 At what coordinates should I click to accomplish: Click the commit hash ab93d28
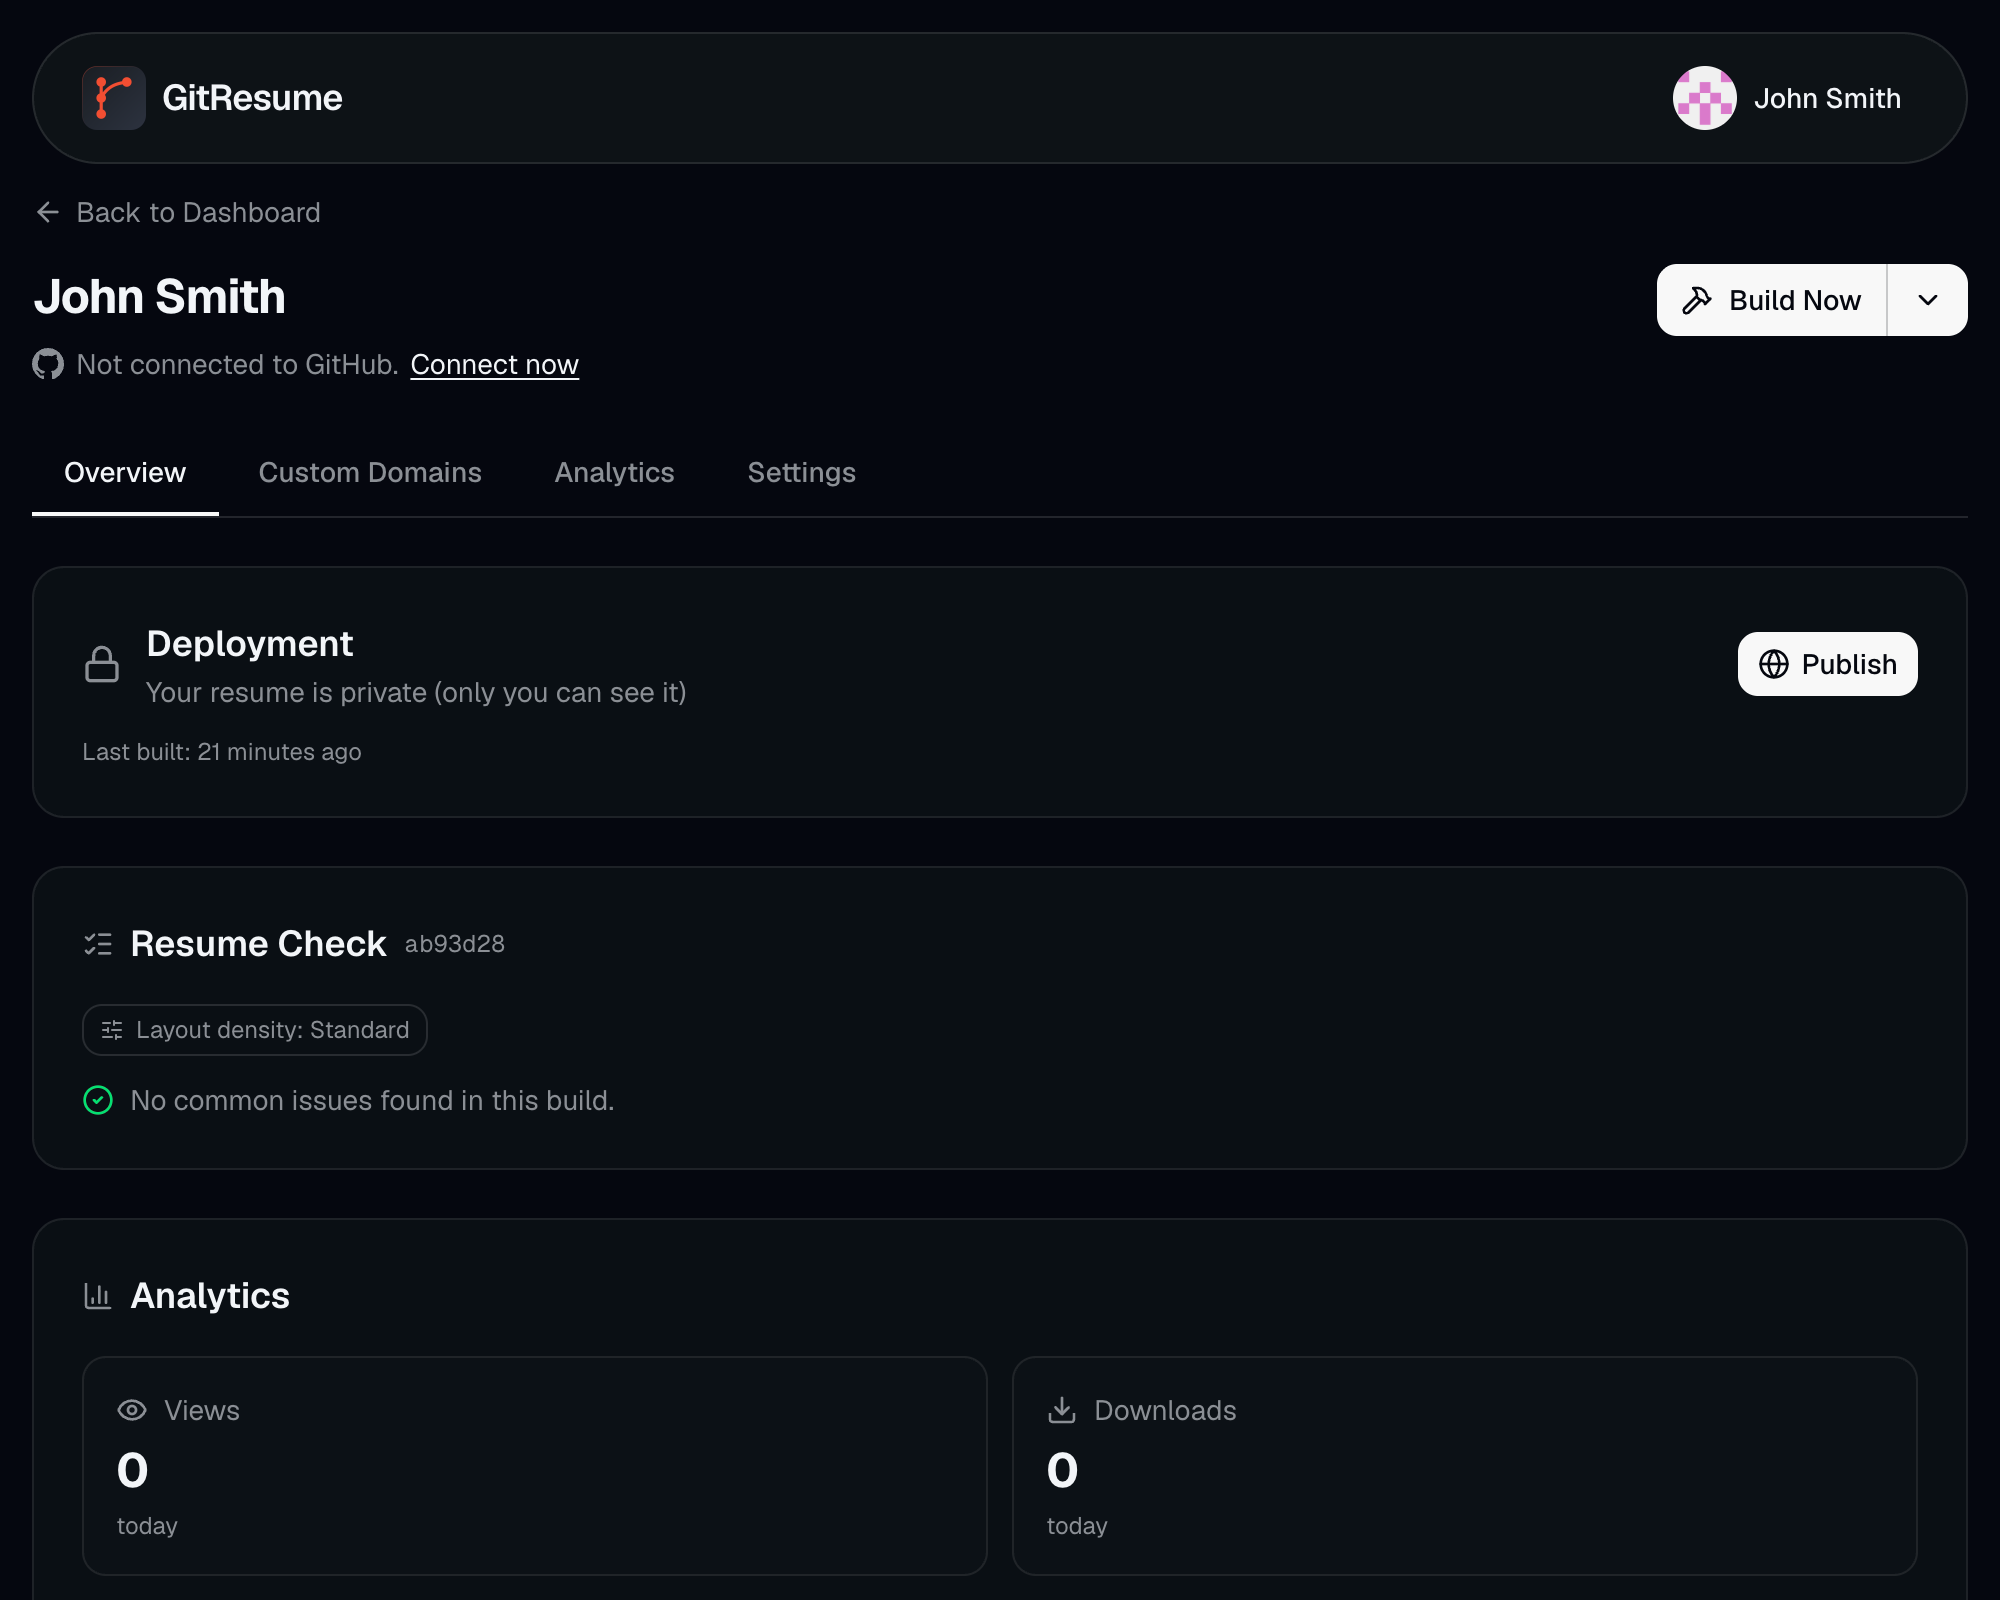454,944
